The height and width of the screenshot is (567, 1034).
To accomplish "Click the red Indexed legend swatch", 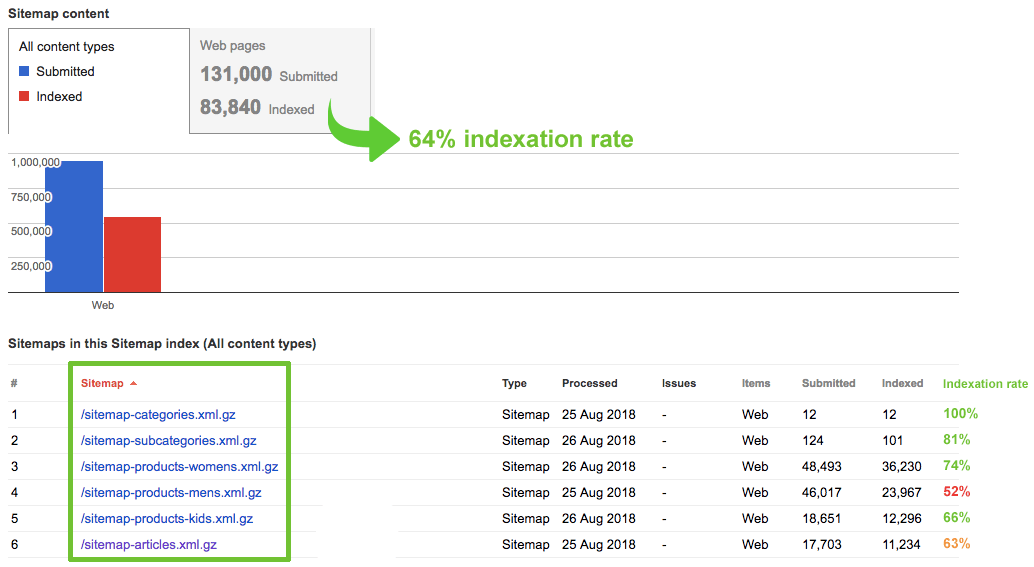I will [x=25, y=97].
